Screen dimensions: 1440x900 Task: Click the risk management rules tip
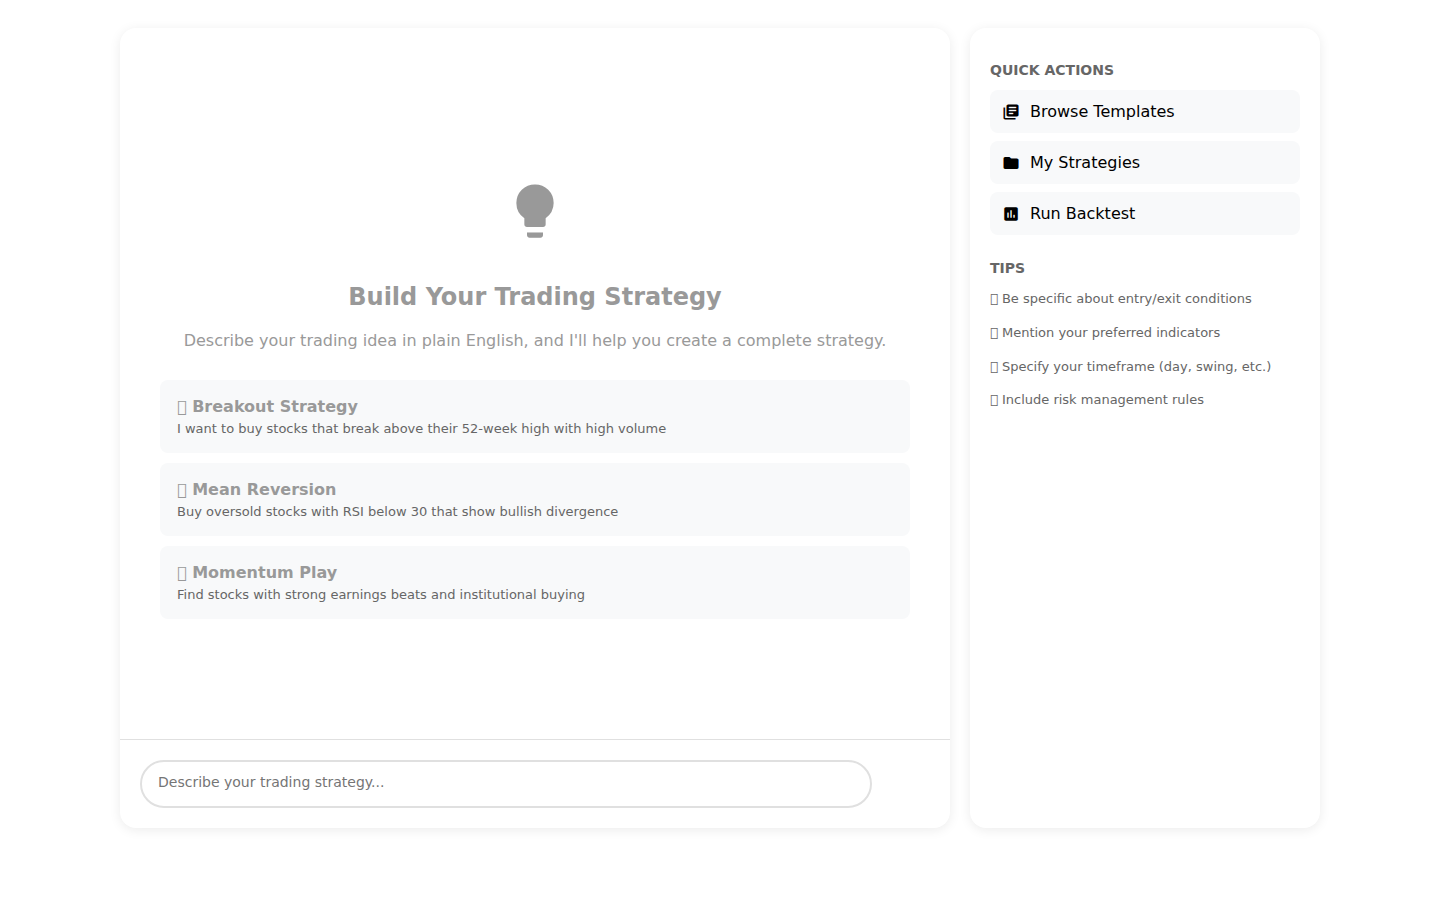[x=1097, y=399]
